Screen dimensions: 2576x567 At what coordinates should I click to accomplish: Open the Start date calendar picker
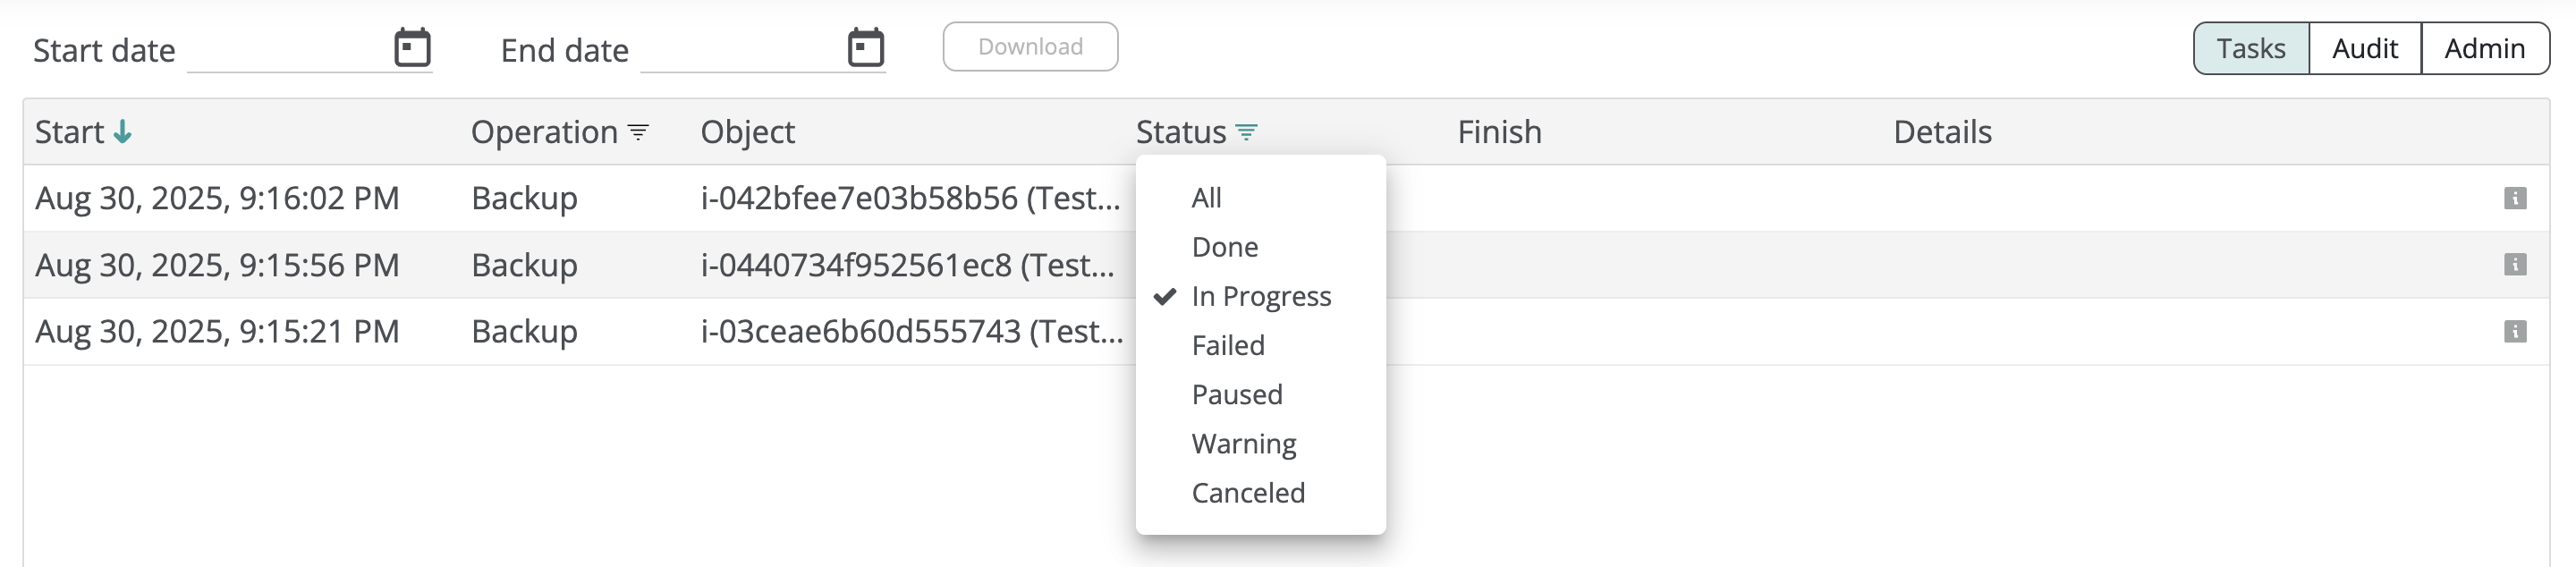[412, 47]
